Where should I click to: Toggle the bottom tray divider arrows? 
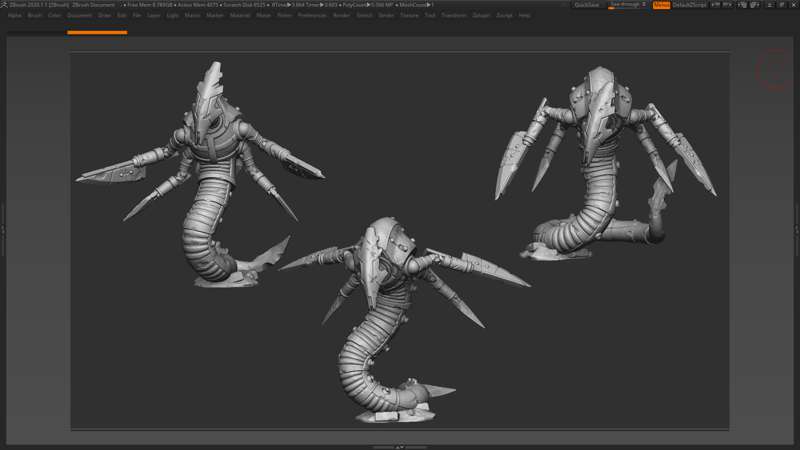click(x=399, y=447)
